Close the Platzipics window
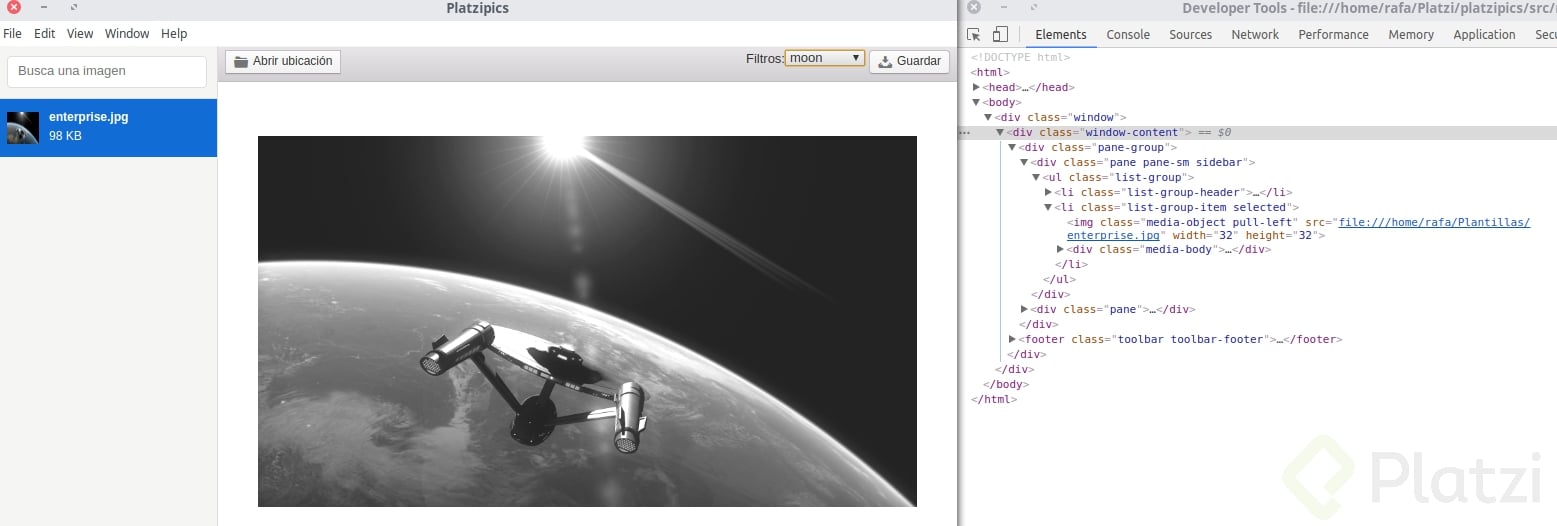 click(x=14, y=7)
